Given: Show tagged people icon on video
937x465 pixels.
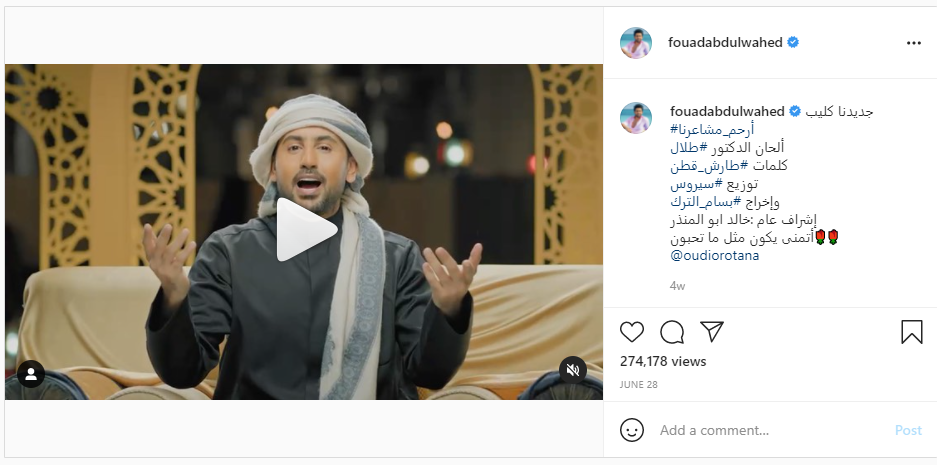Looking at the screenshot, I should [31, 374].
